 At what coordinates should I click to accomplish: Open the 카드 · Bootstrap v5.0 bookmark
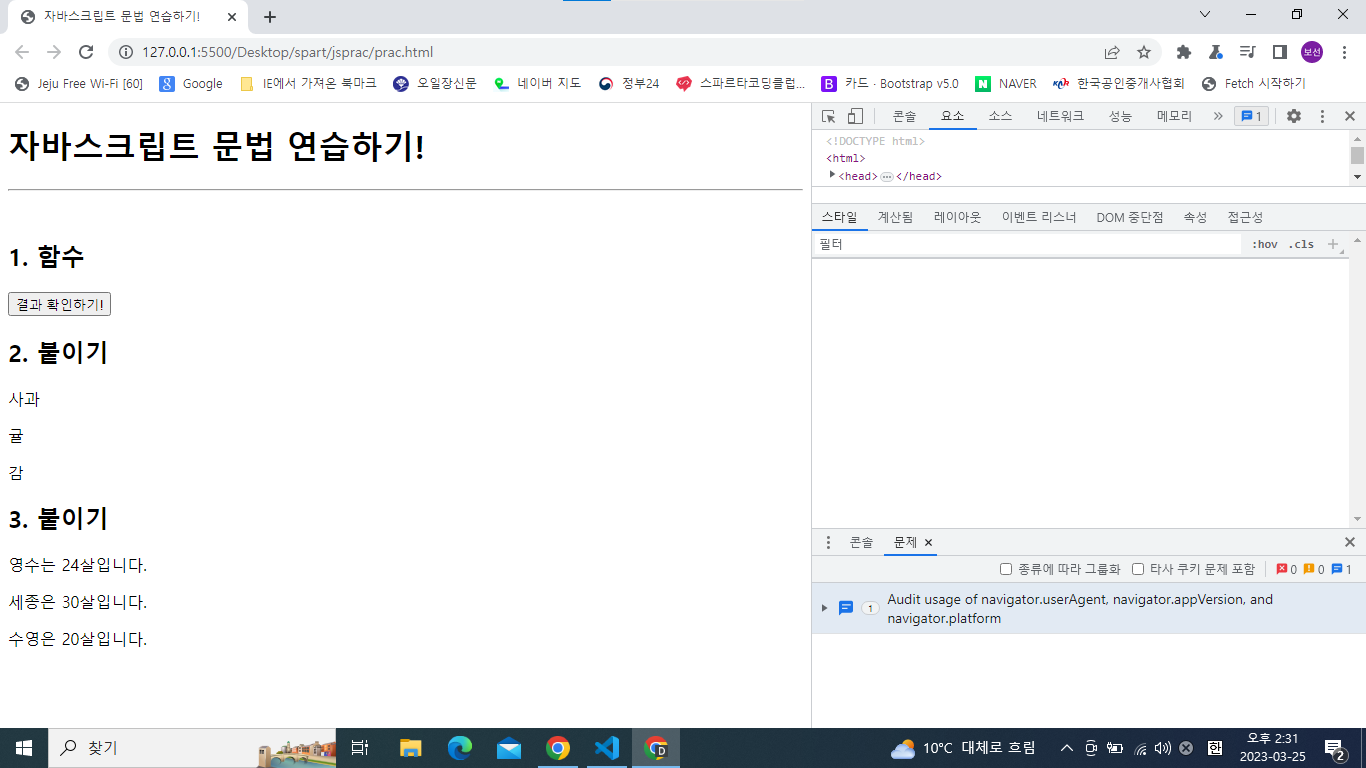(890, 84)
